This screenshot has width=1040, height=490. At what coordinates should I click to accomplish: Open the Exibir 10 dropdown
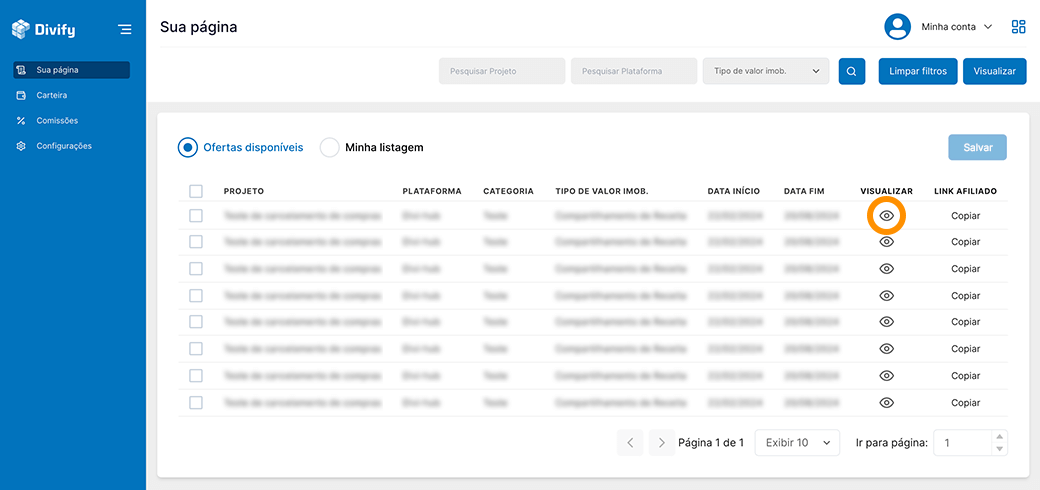797,442
